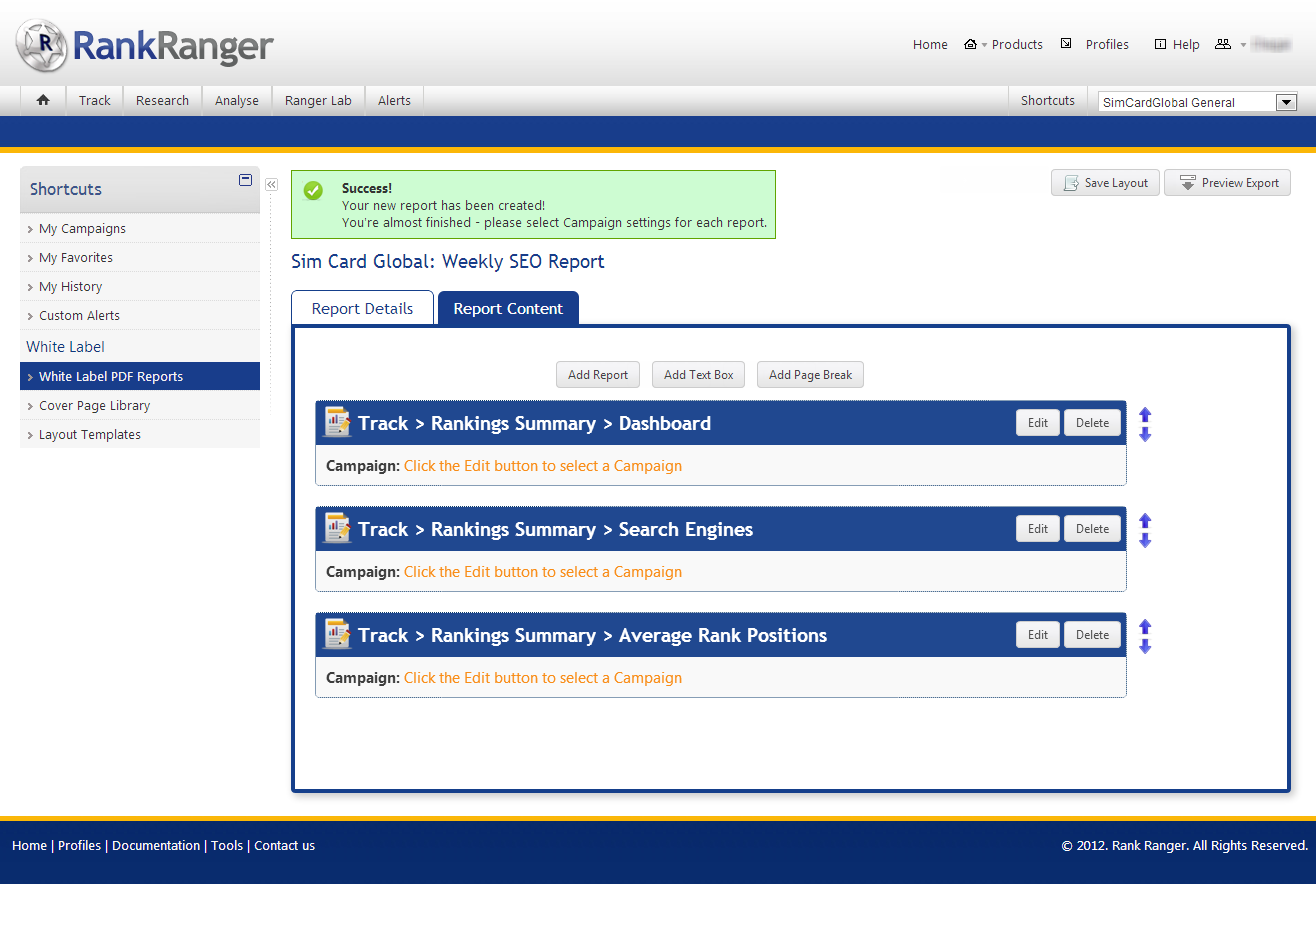
Task: Minimize the Shortcuts sidebar panel
Action: [245, 180]
